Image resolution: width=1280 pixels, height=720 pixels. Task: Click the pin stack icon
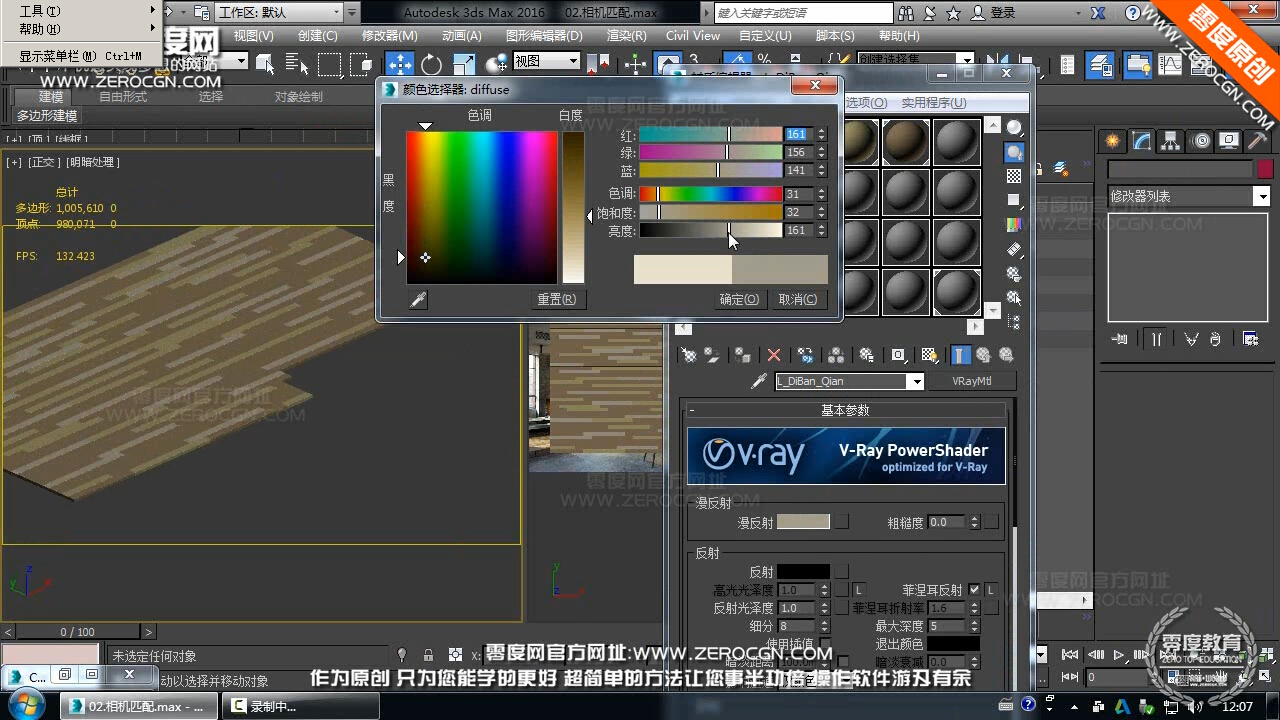[x=1120, y=339]
